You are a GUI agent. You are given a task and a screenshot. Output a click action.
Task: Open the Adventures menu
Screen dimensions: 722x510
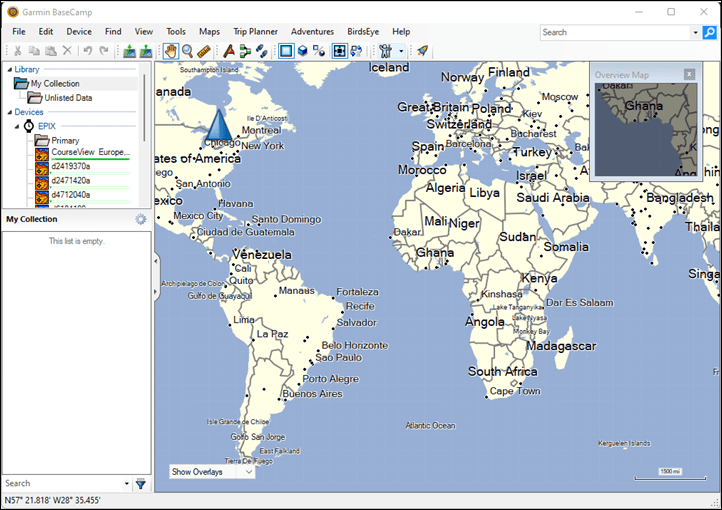tap(312, 32)
